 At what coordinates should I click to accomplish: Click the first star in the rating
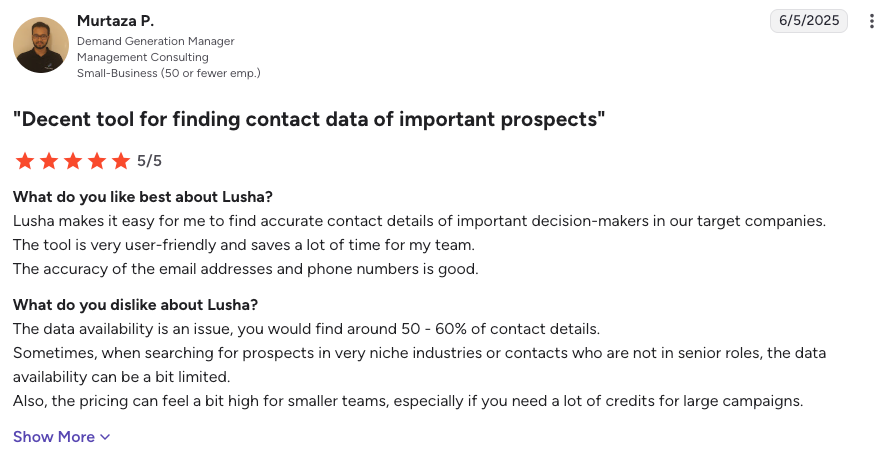click(25, 161)
